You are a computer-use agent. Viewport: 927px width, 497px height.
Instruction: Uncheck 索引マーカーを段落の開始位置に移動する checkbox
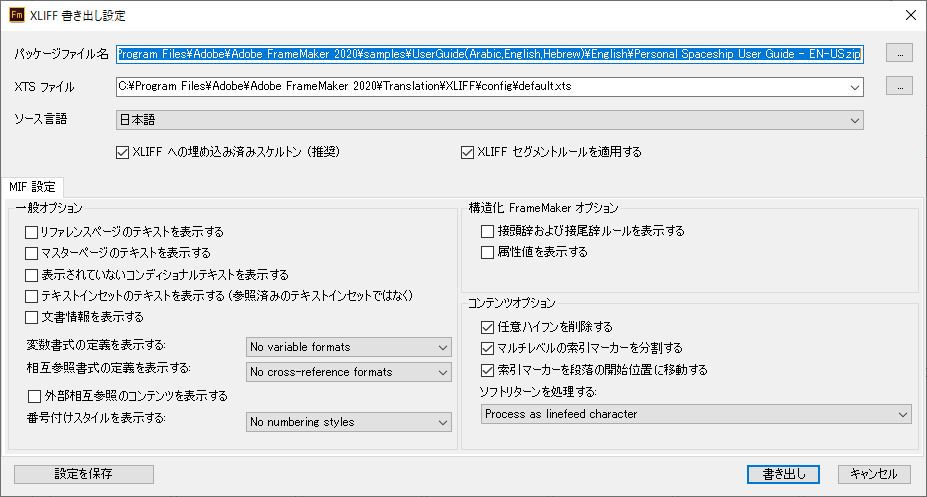487,370
